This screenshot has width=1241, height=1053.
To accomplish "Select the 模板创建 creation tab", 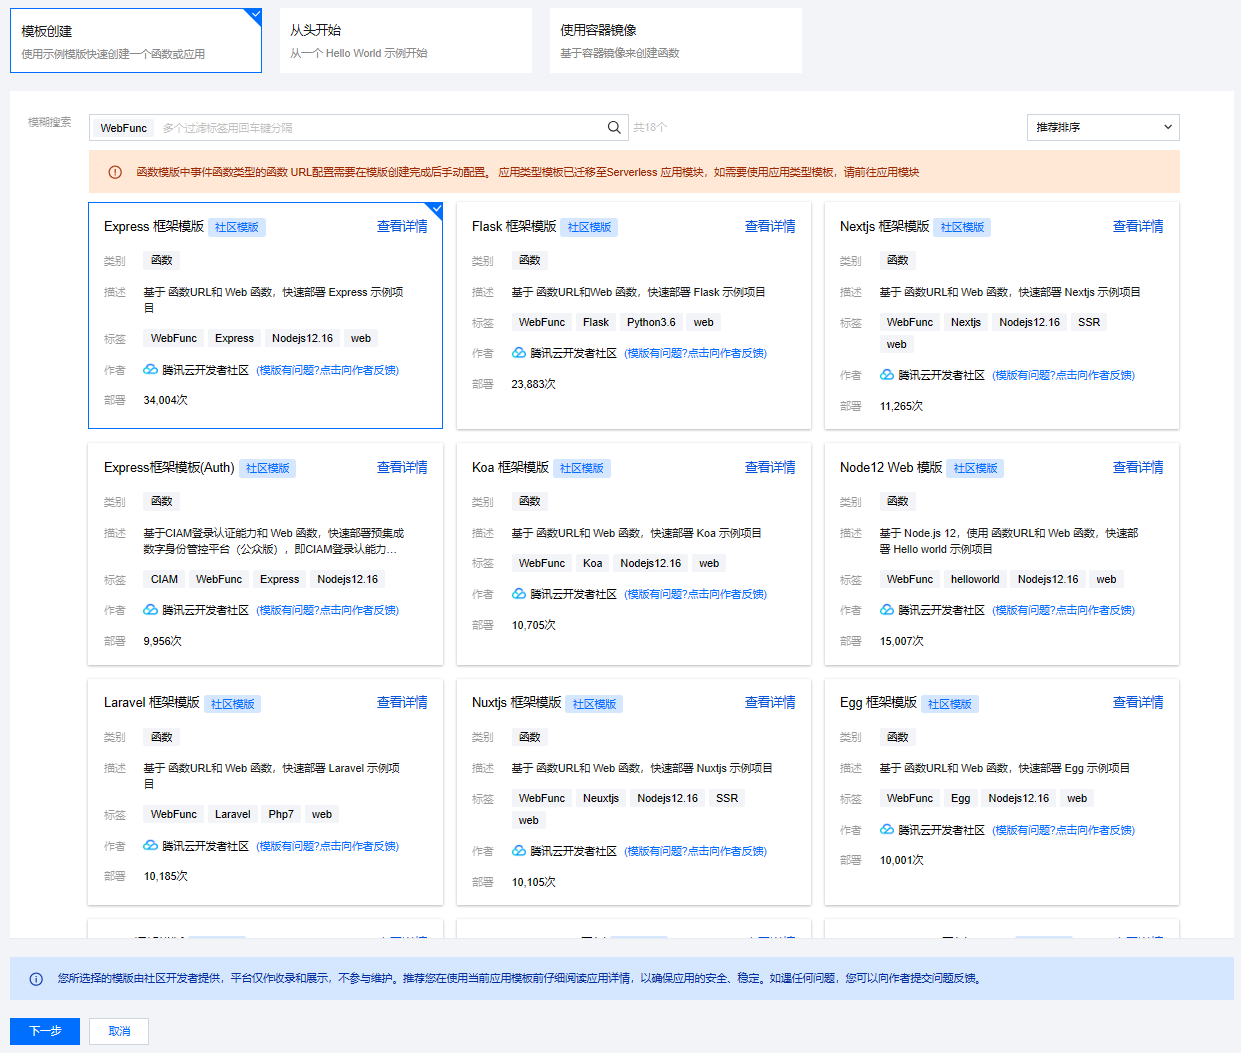I will tap(136, 41).
